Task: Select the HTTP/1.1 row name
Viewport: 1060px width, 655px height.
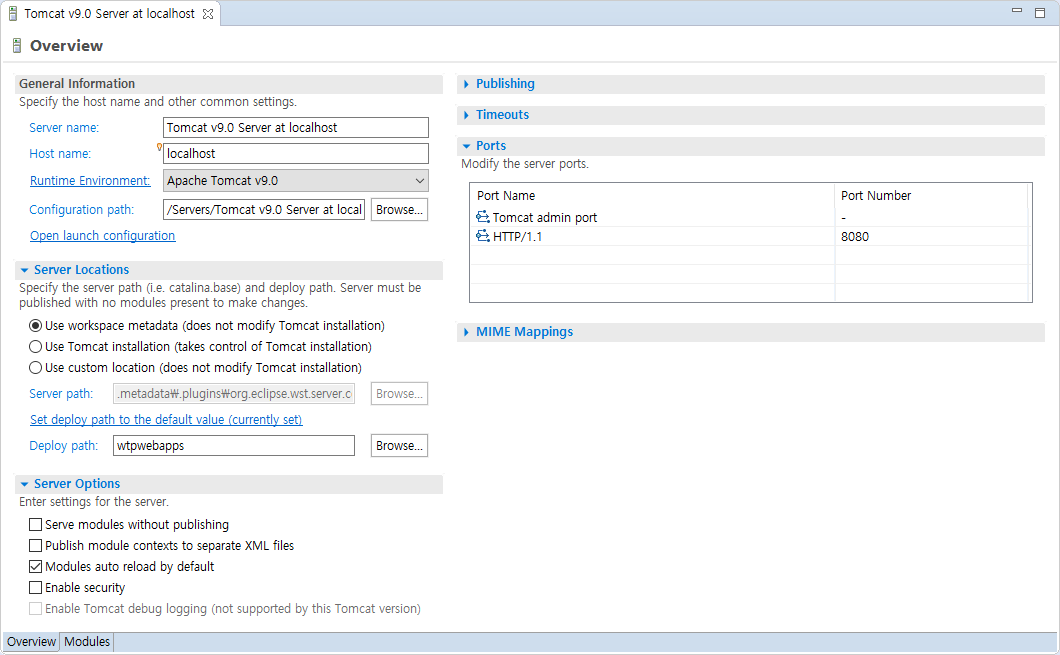Action: 517,237
